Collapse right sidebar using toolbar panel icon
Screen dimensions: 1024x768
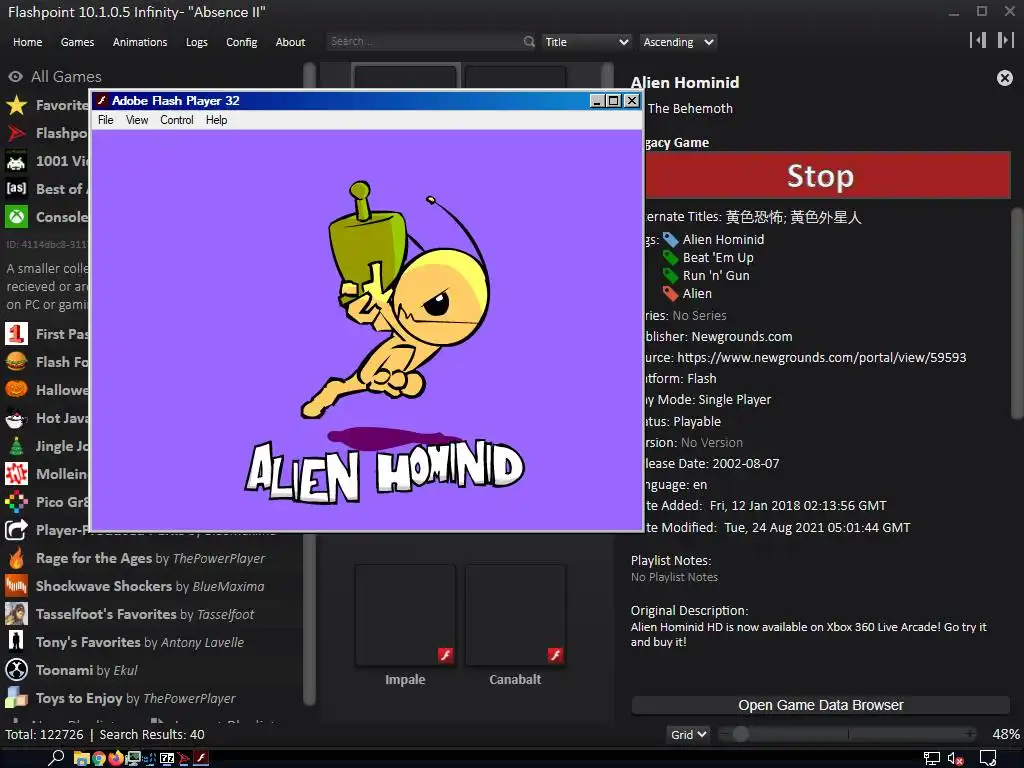click(1005, 40)
